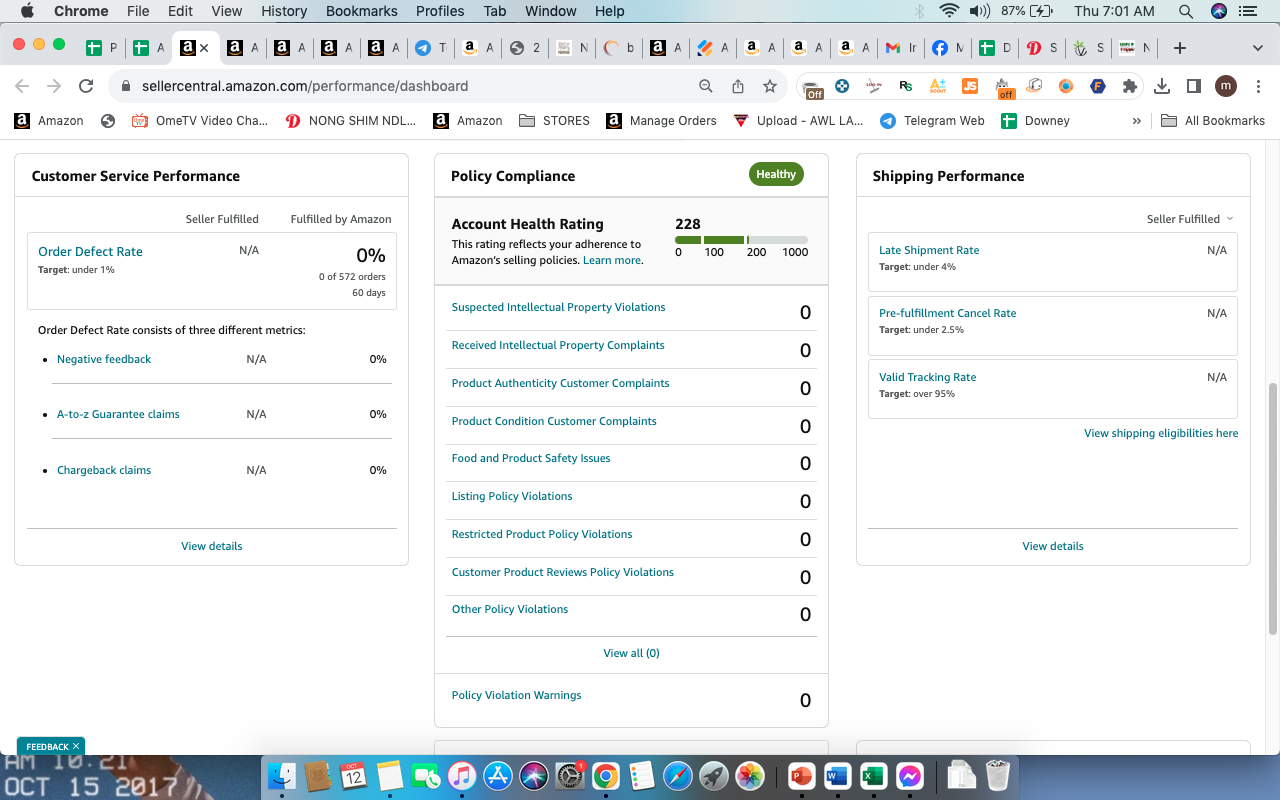Open the Manage Orders bookmark

662,120
